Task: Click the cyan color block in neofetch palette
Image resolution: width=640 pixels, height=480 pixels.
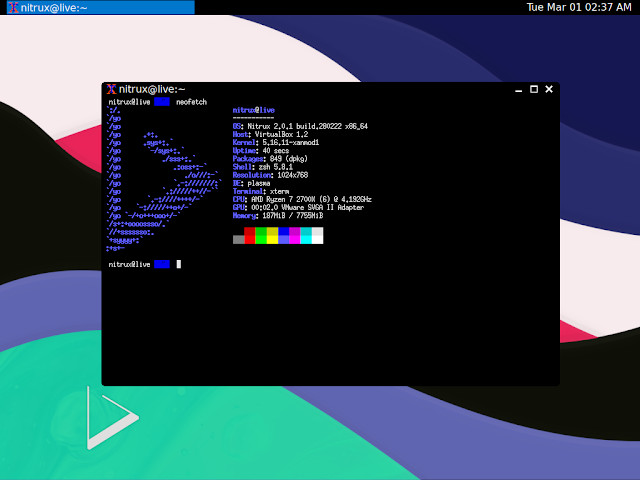Action: (306, 236)
